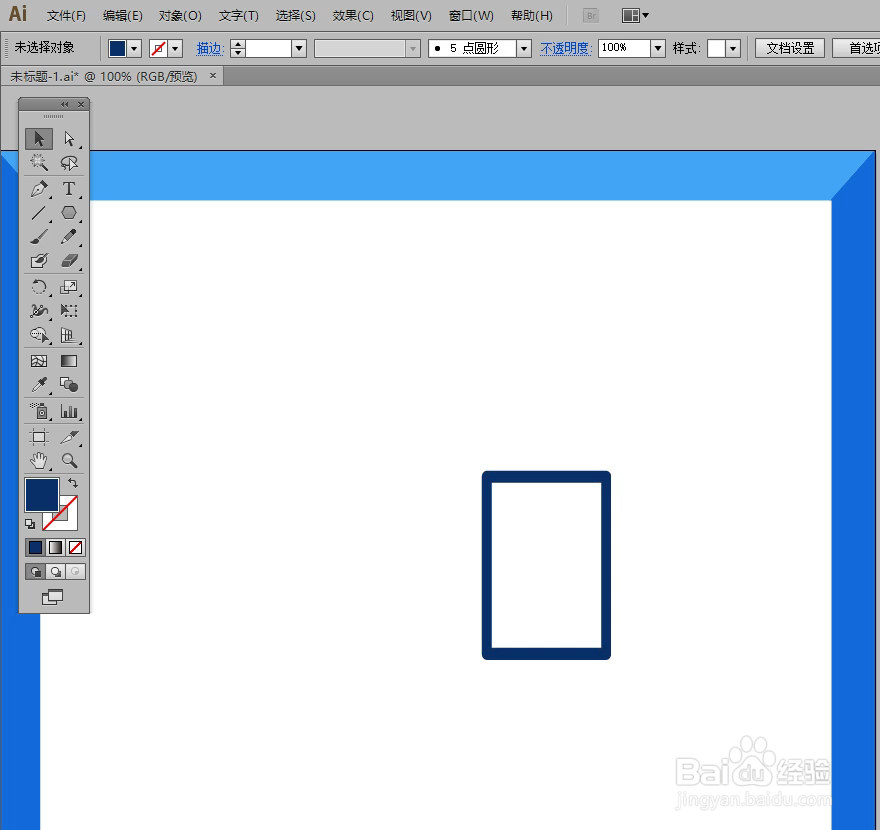
Task: Open the 窗口(W) menu
Action: pos(471,16)
